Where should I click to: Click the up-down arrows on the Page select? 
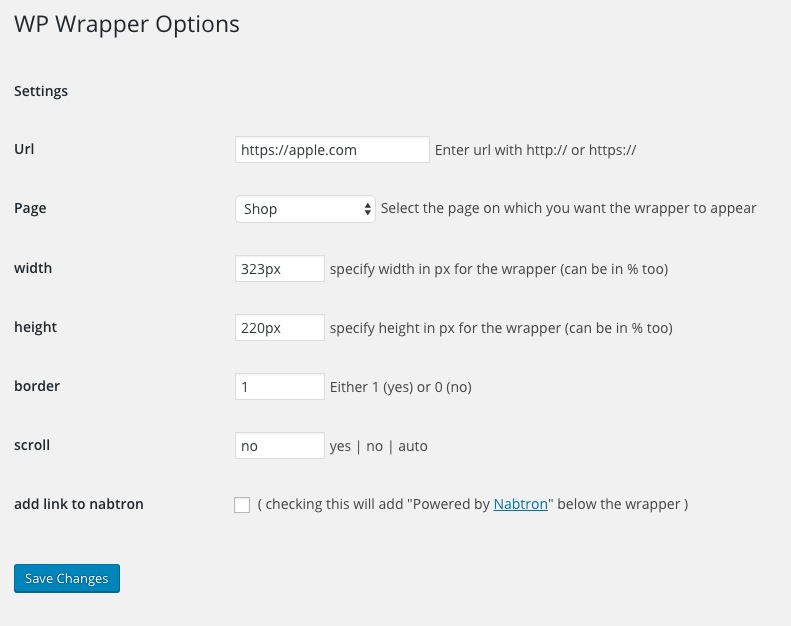tap(368, 209)
